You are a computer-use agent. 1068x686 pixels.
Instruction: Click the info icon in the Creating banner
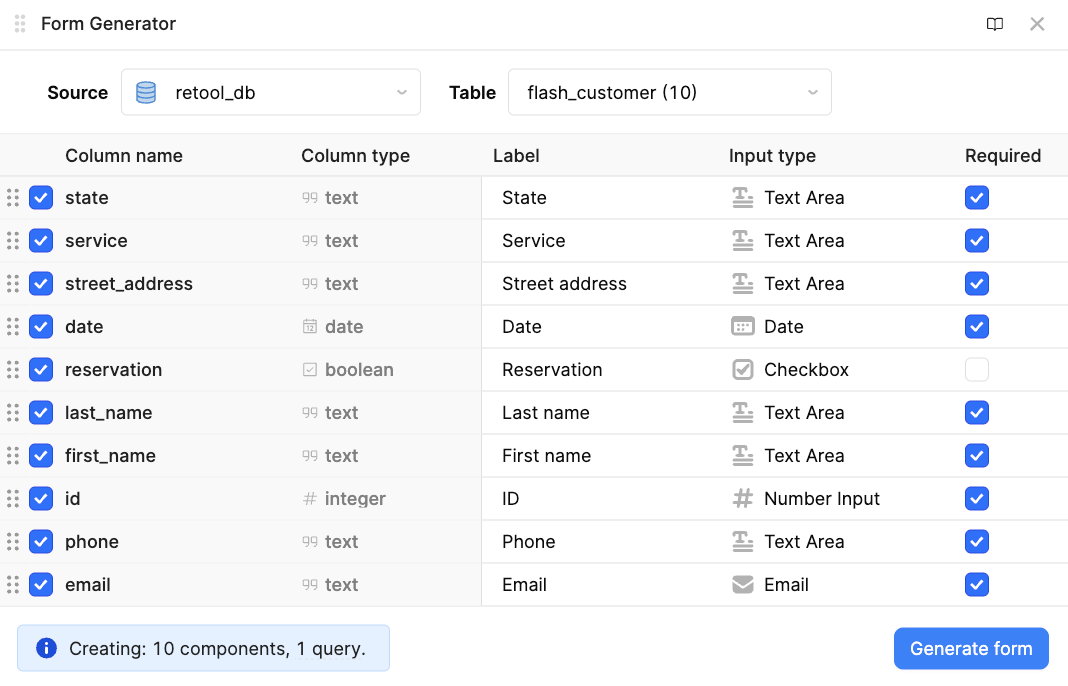point(46,648)
